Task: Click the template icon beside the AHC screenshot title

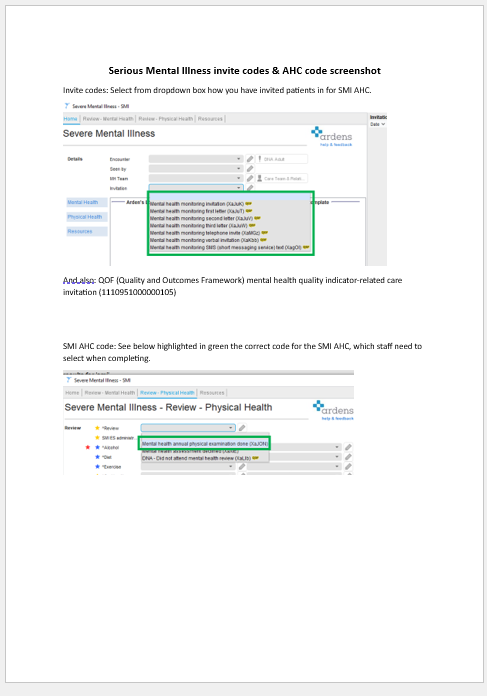Action: 68,380
